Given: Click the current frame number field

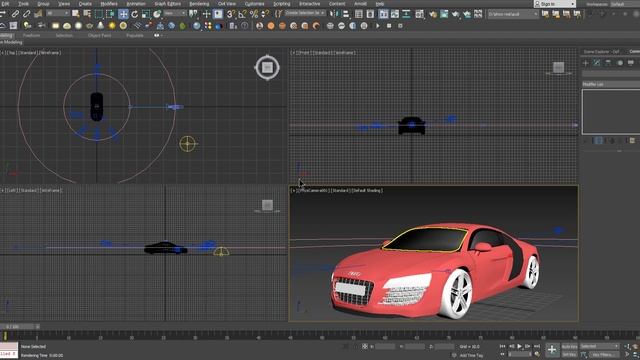Looking at the screenshot, I should [520, 354].
